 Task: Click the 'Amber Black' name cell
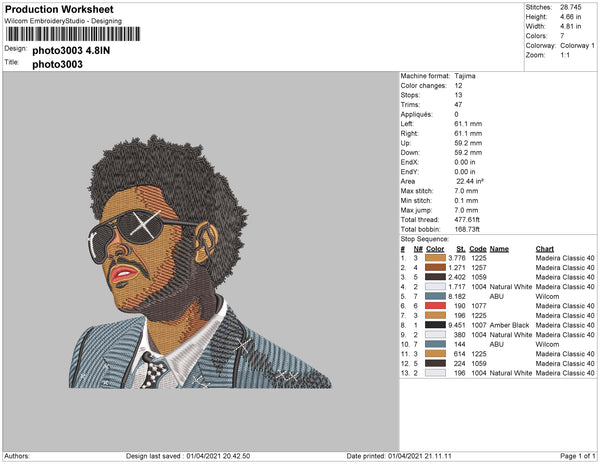pos(509,325)
